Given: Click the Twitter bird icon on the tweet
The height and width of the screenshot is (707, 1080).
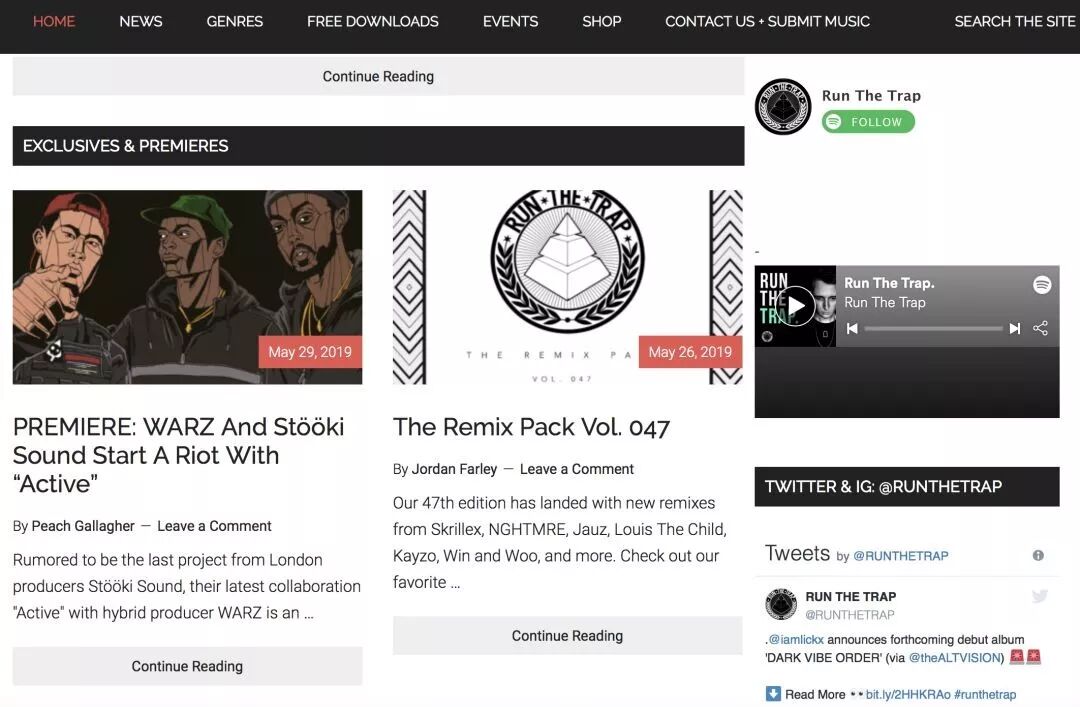Looking at the screenshot, I should 1039,597.
